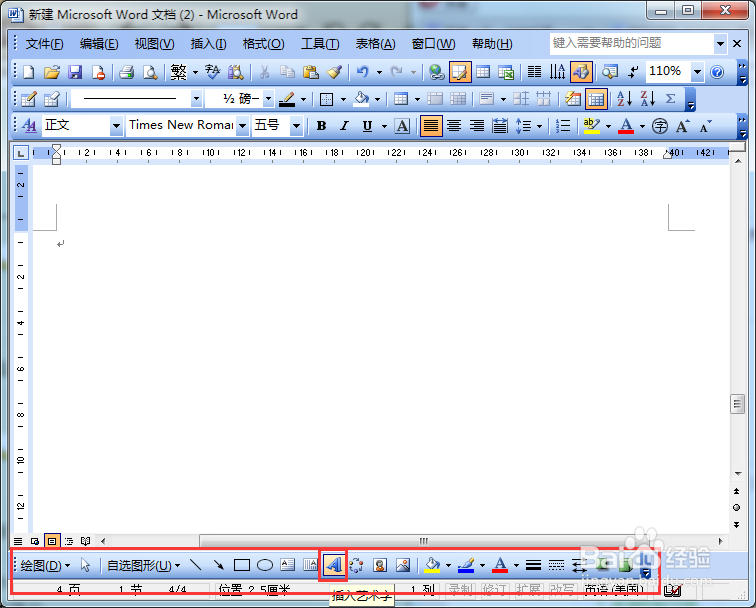756x608 pixels.
Task: Align paragraph text to the right
Action: tap(477, 126)
